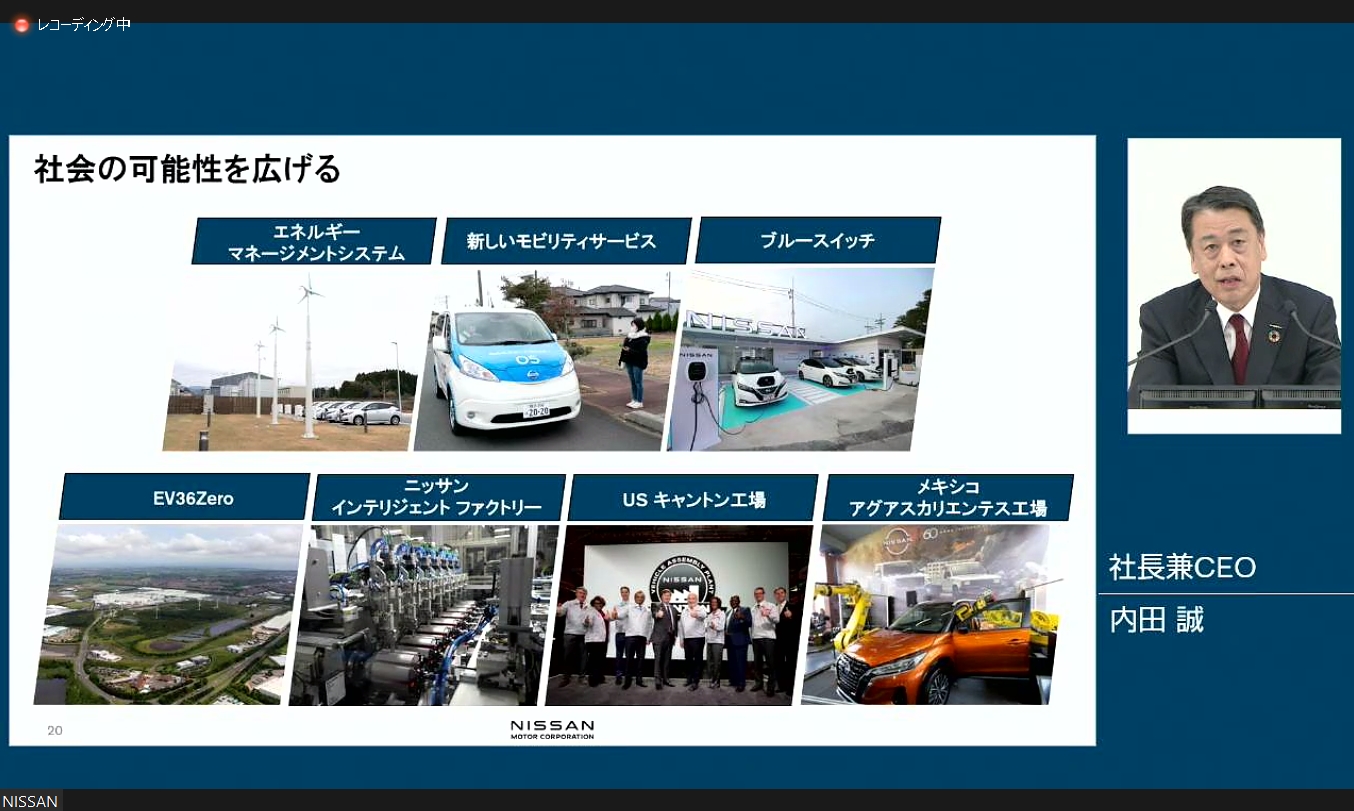Click the EV36Zero label banner
This screenshot has height=811, width=1354.
tap(185, 497)
